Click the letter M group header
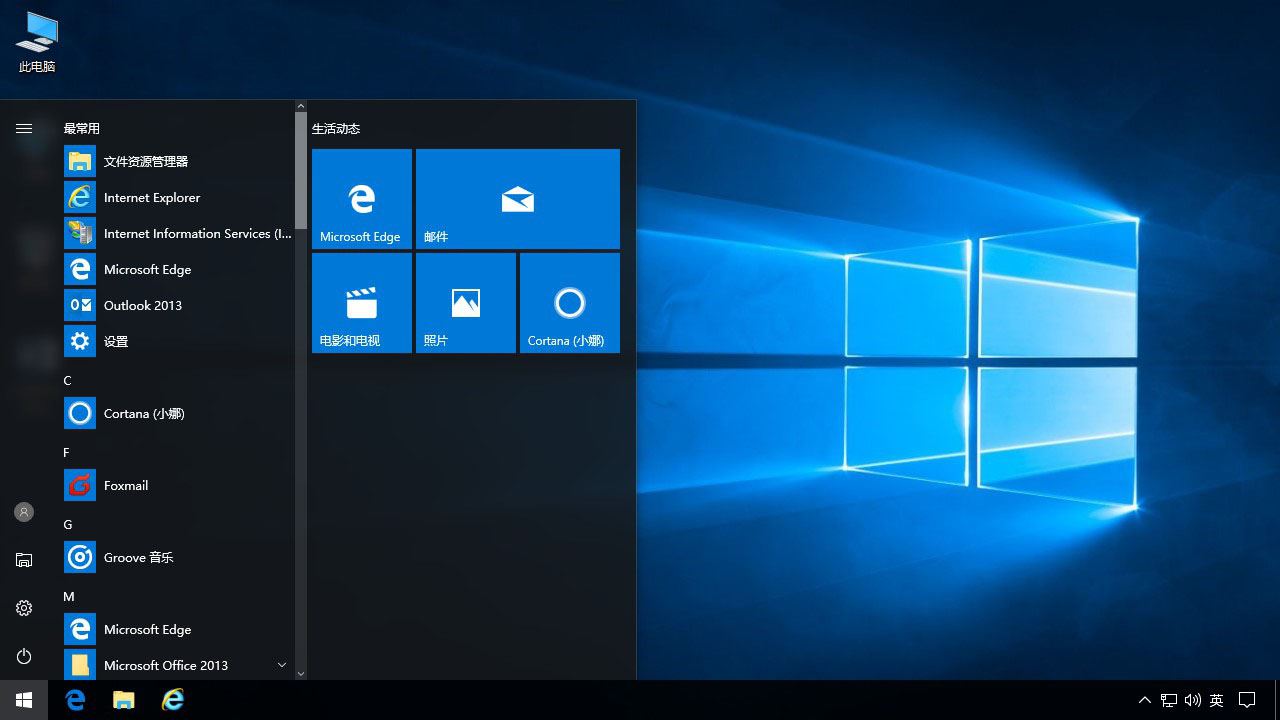The height and width of the screenshot is (720, 1280). point(69,596)
